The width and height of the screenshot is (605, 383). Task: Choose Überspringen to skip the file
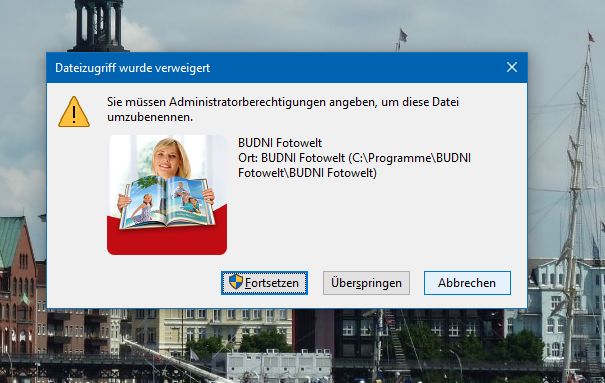[366, 283]
